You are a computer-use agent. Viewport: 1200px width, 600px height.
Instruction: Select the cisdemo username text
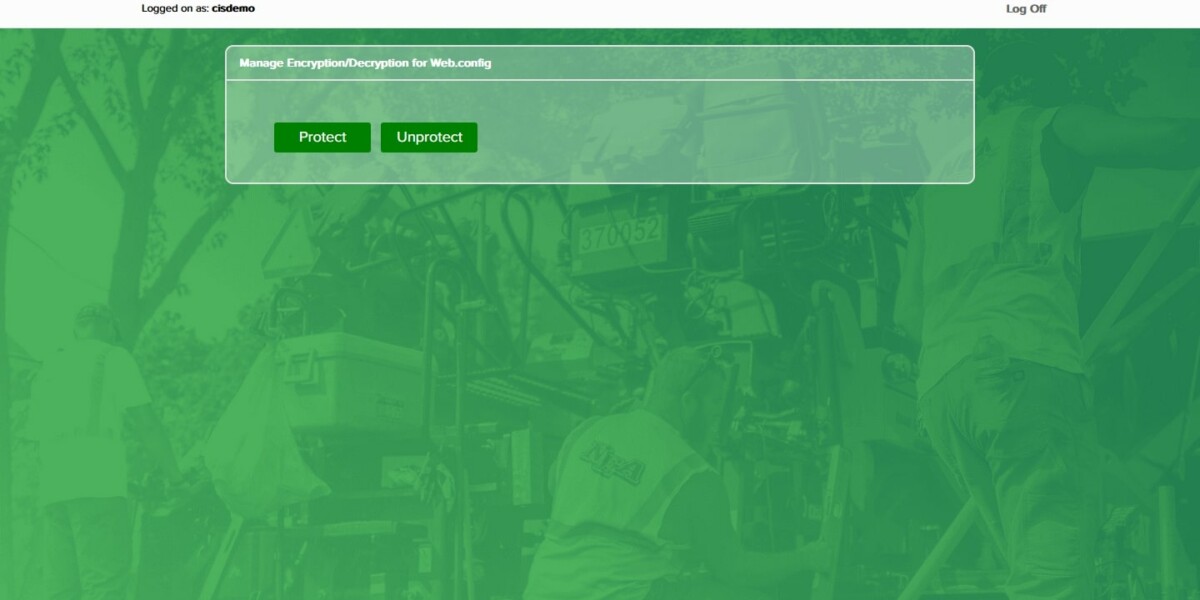233,8
